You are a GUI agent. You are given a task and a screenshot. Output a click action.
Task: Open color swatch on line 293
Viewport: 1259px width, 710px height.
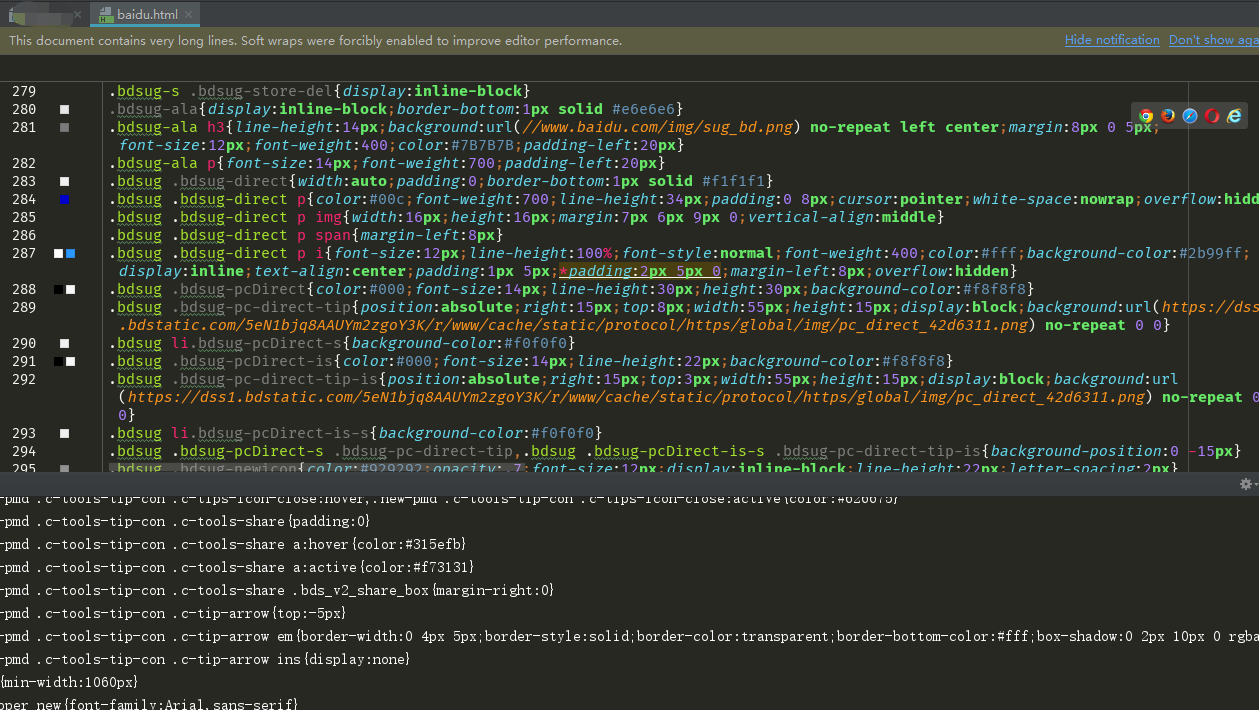point(65,433)
